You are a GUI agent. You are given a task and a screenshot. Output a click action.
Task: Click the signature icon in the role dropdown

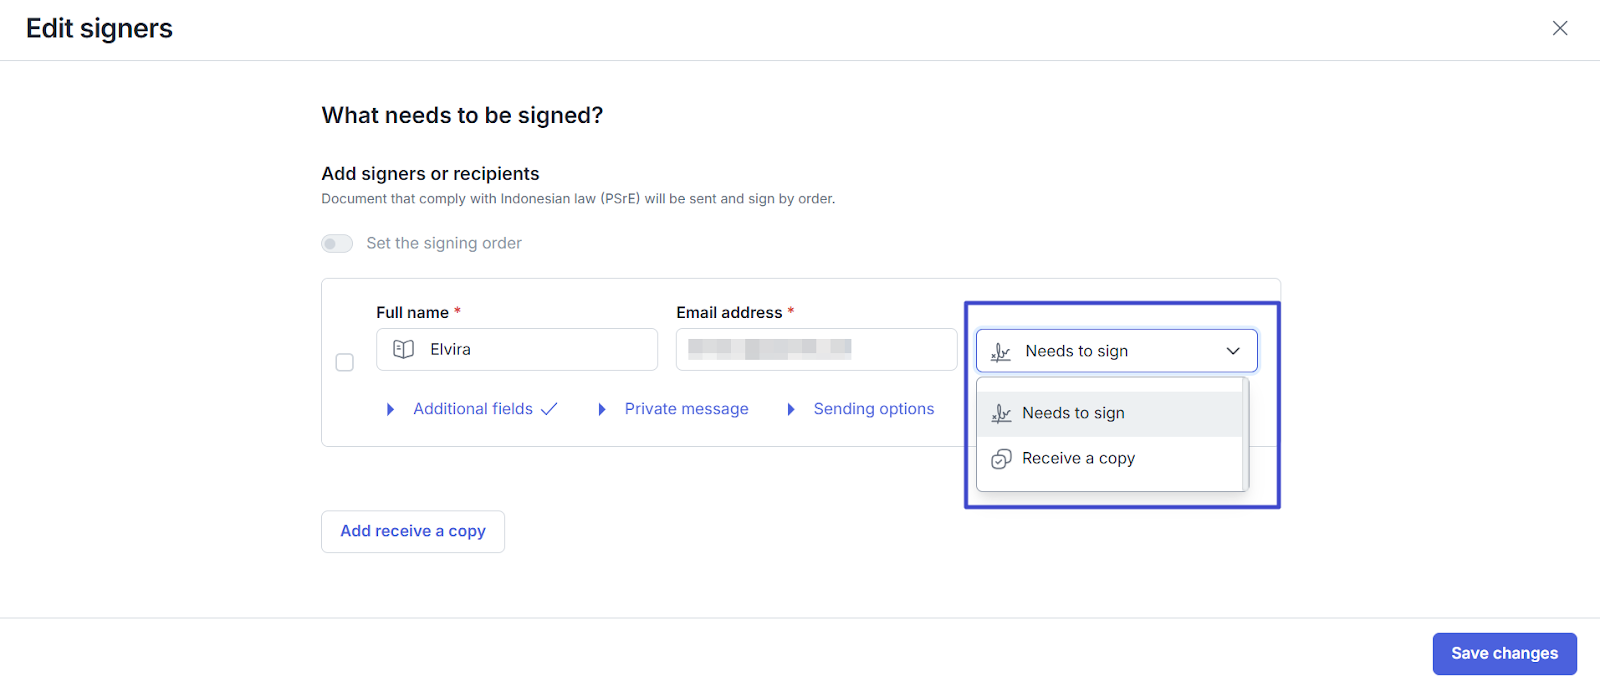[x=1000, y=351]
